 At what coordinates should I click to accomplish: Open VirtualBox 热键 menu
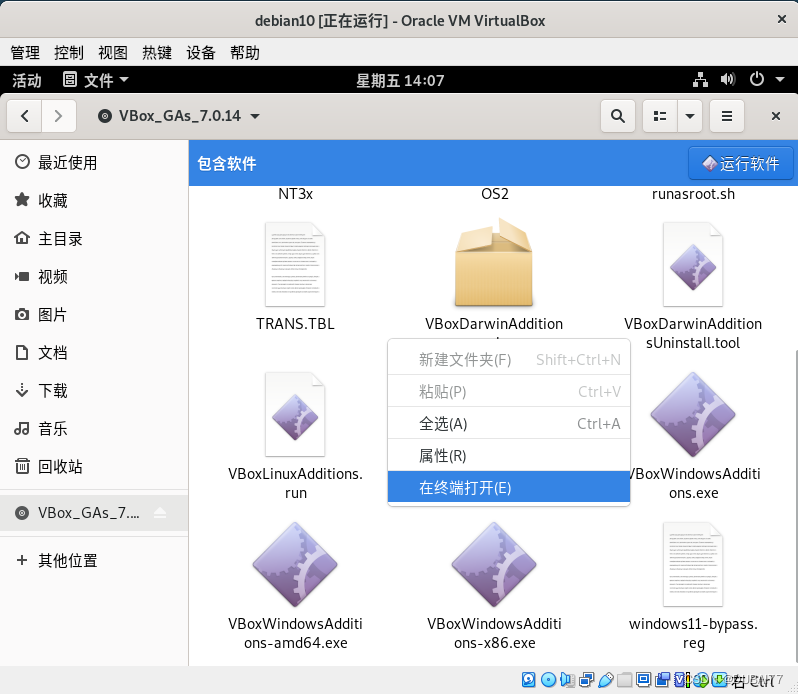[x=157, y=52]
